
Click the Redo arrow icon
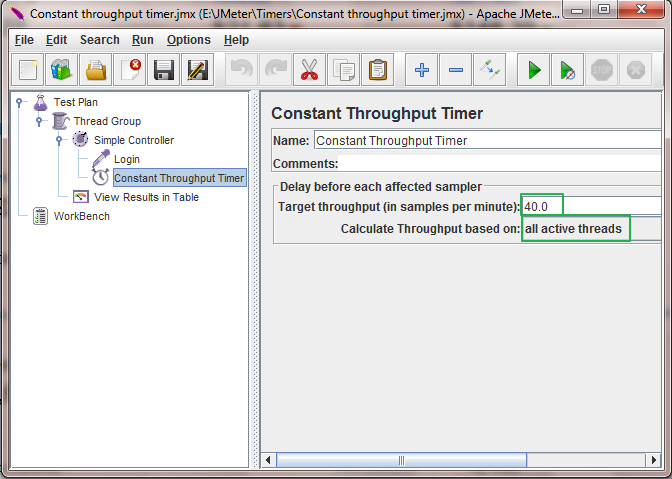276,69
